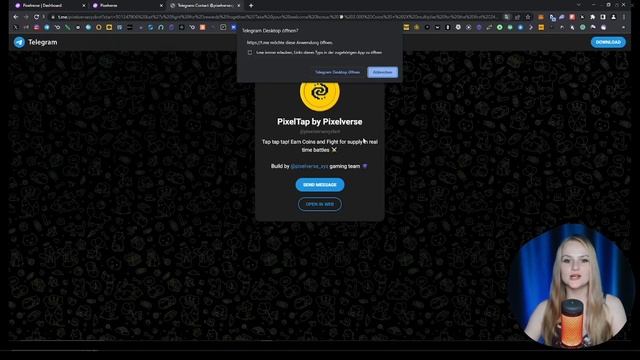Click the red extension icon in toolbar
Viewport: 640px width, 360px height.
[572, 17]
